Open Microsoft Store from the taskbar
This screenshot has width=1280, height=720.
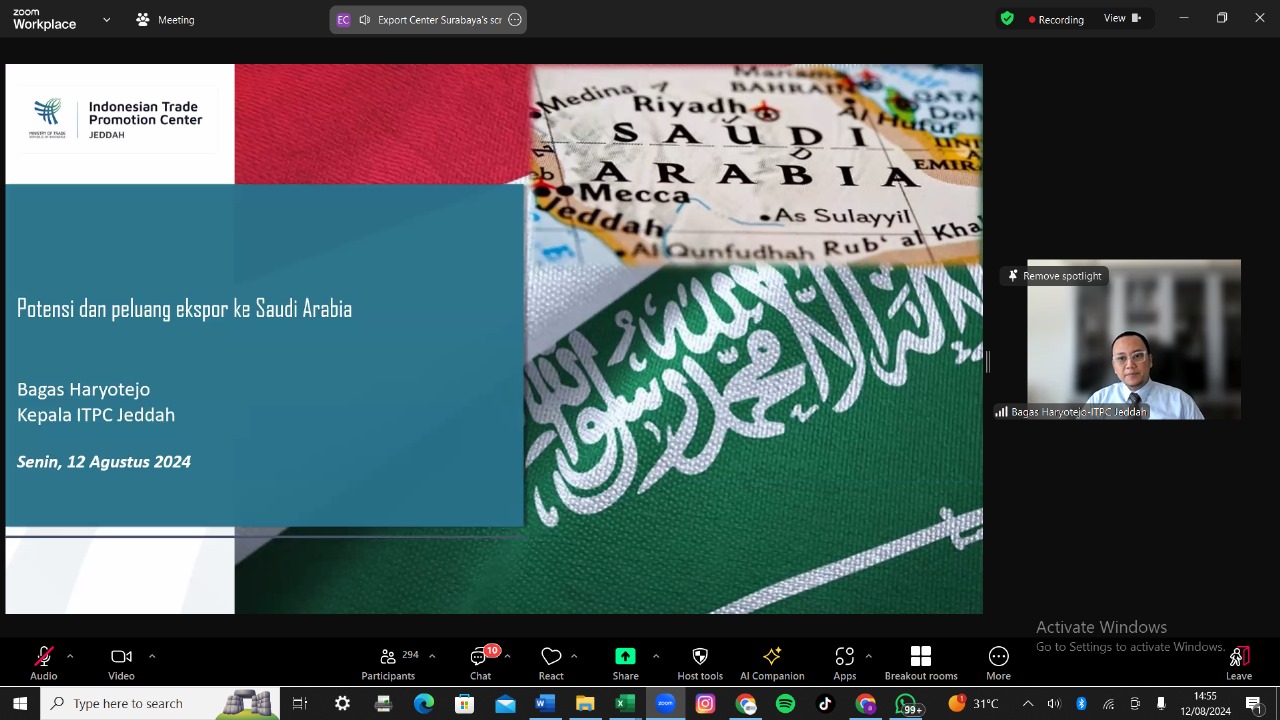(x=464, y=703)
